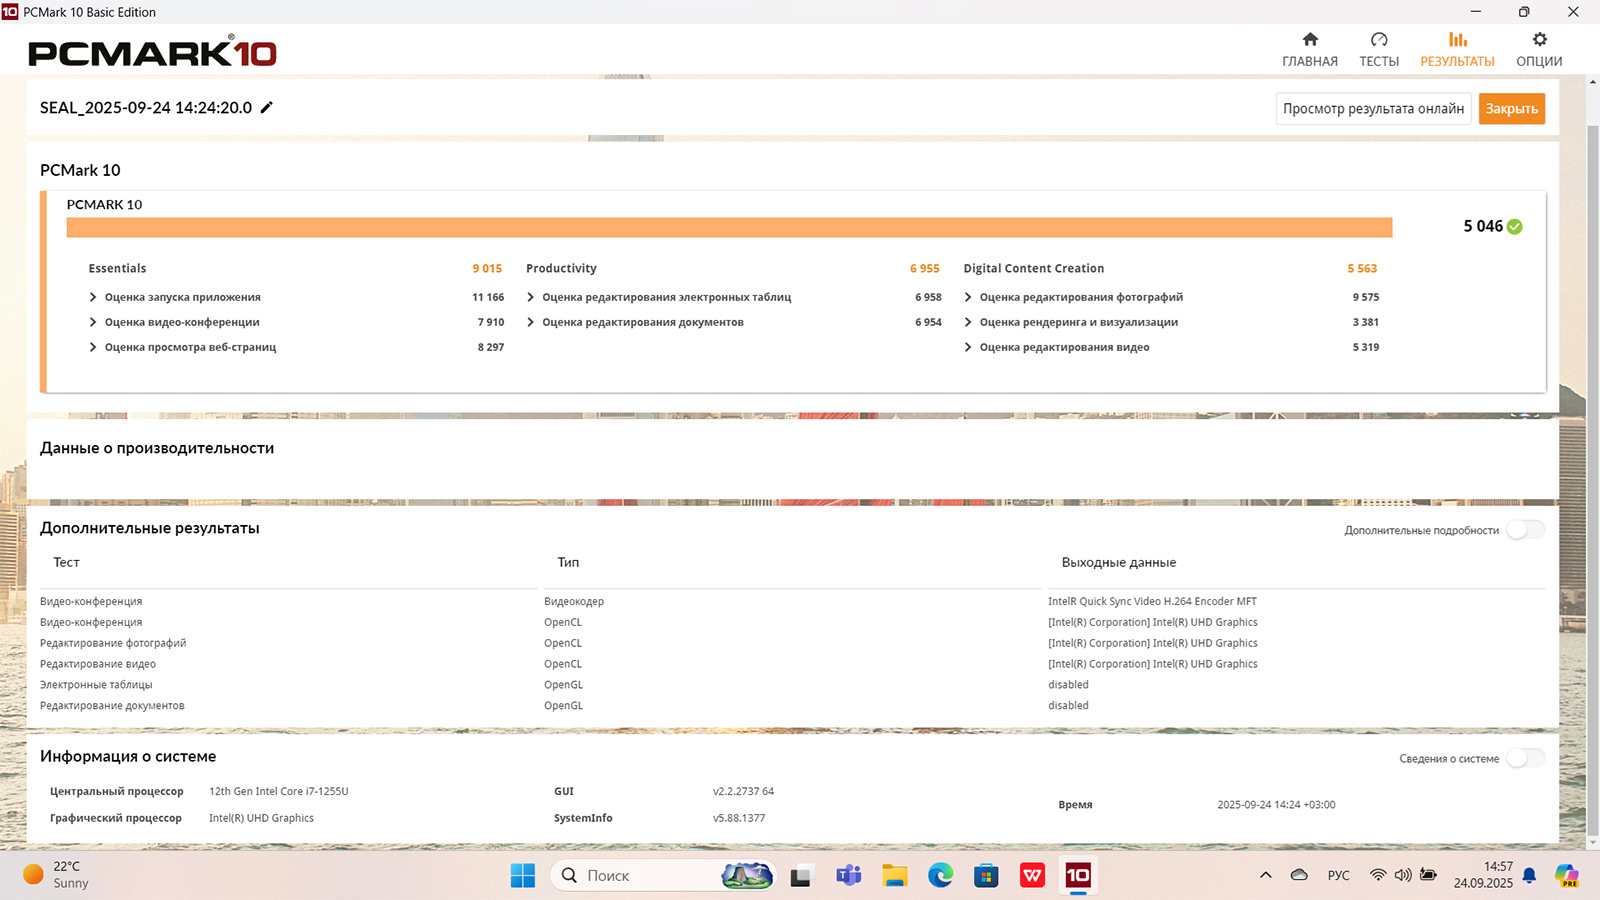Click the Essentials score 9 015
This screenshot has width=1600, height=900.
pyautogui.click(x=487, y=268)
